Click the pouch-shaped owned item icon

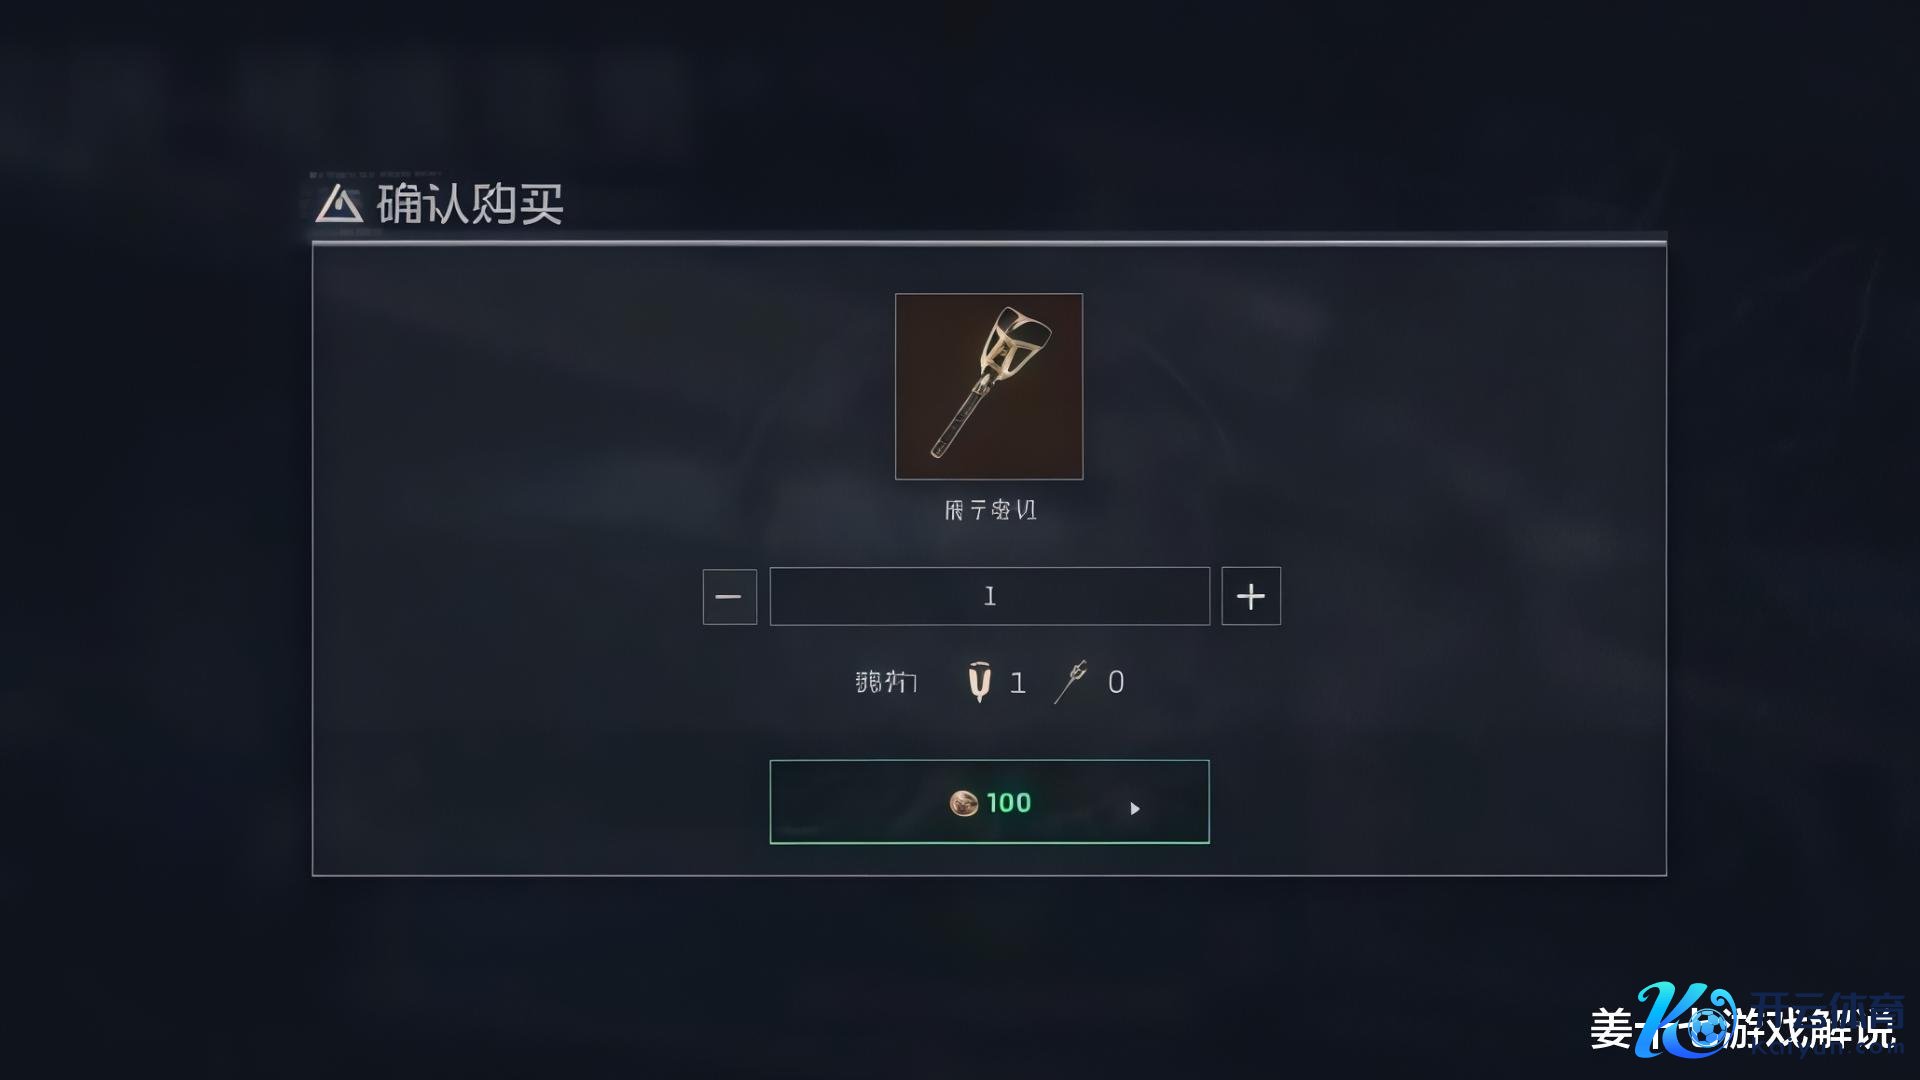979,682
